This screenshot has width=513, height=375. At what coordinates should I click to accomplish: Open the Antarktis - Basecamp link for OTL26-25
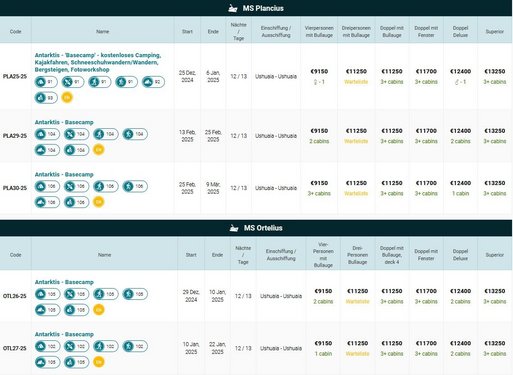pyautogui.click(x=64, y=282)
